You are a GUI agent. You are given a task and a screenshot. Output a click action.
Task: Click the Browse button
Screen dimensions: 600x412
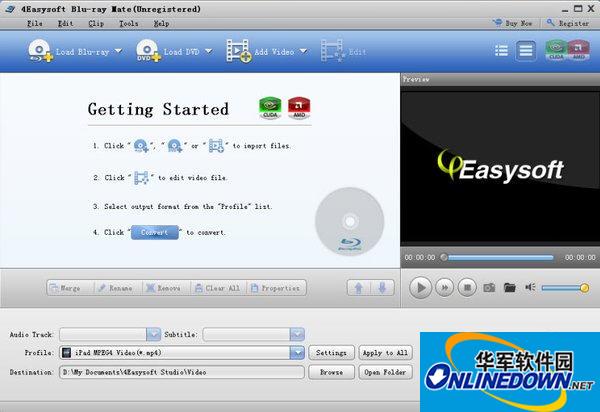point(331,372)
